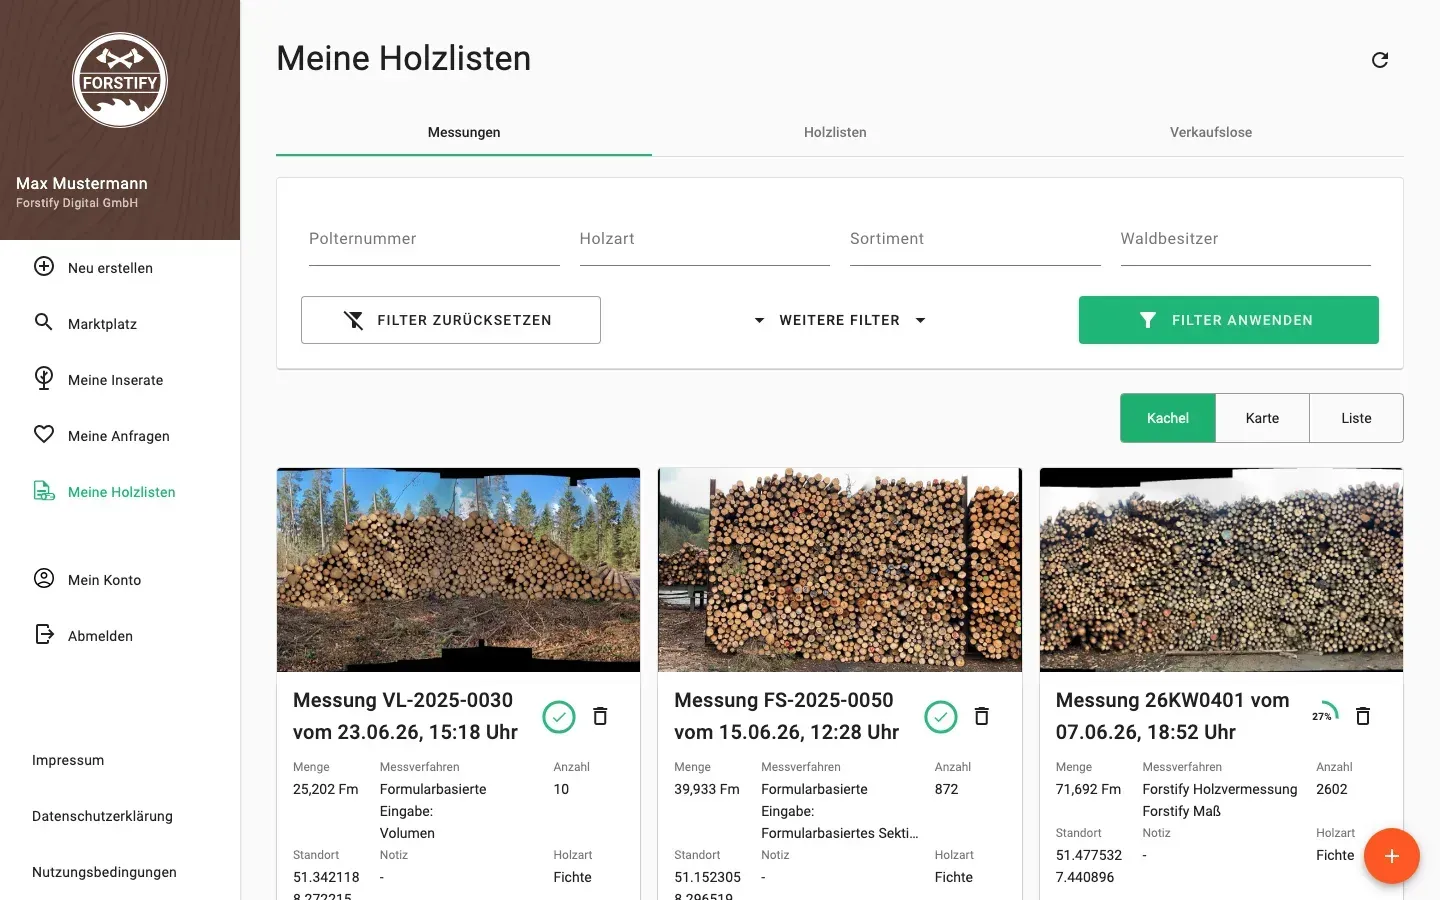This screenshot has height=900, width=1440.
Task: Click the account icon beside Mein Konto
Action: coord(44,578)
